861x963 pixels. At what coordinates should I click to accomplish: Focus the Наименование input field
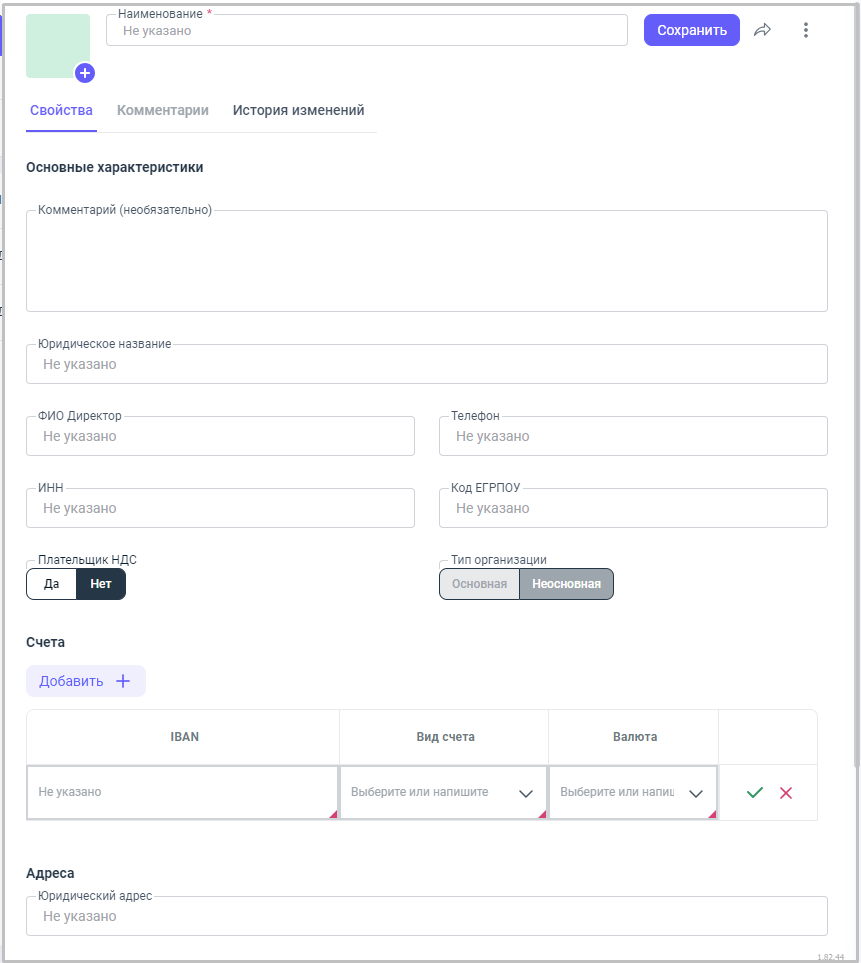click(x=366, y=31)
